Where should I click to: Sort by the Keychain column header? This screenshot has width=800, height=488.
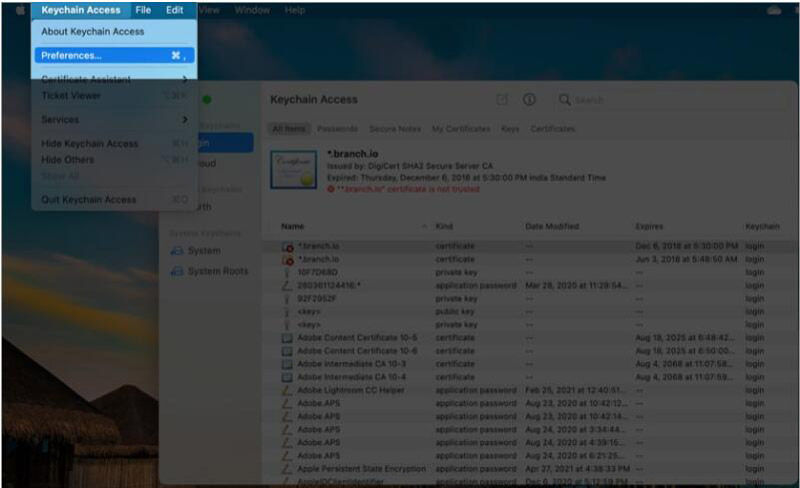coord(762,226)
